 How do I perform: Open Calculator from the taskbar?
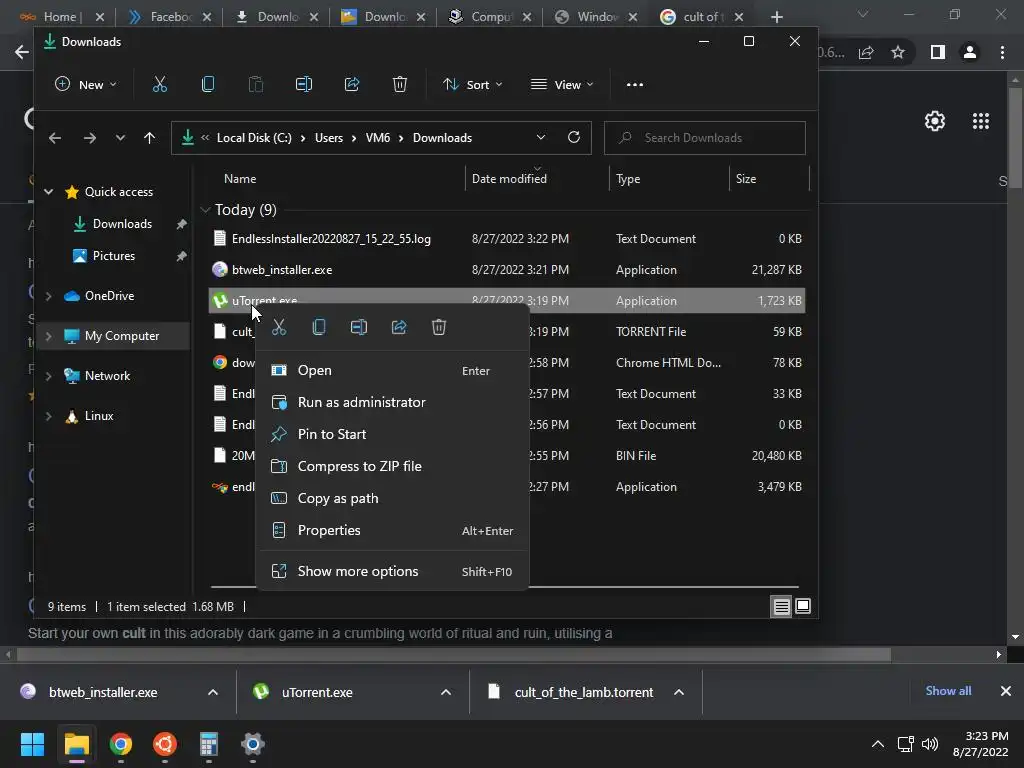tap(208, 744)
